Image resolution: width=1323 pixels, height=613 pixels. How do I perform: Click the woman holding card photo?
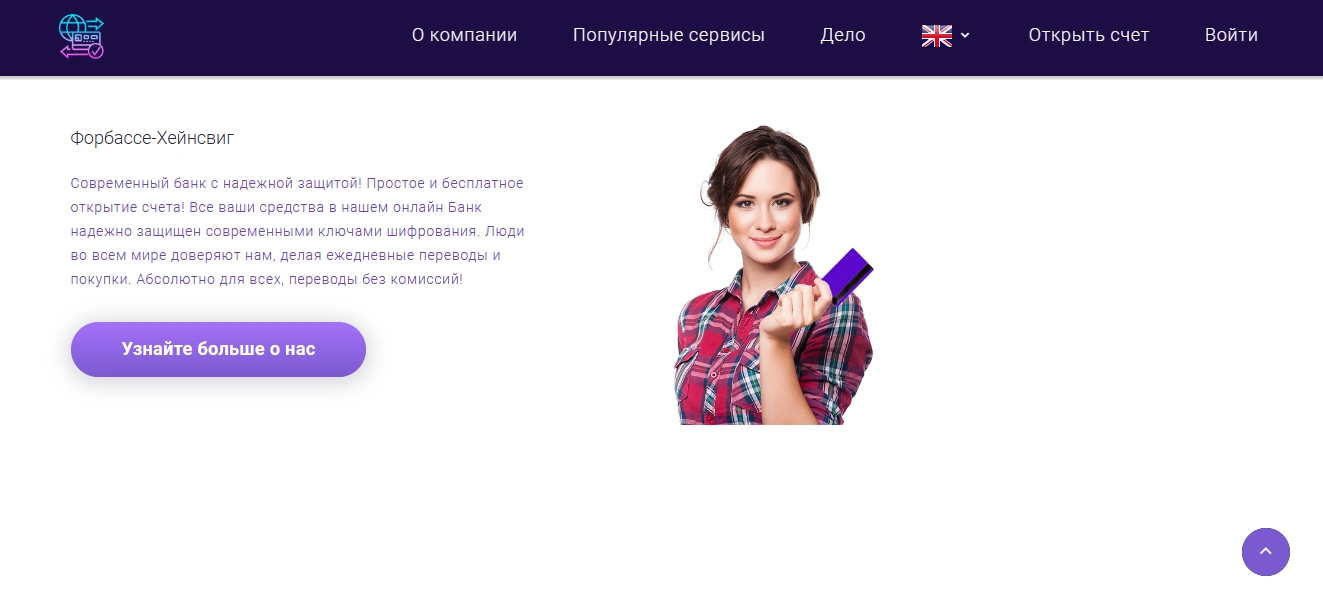pos(774,275)
